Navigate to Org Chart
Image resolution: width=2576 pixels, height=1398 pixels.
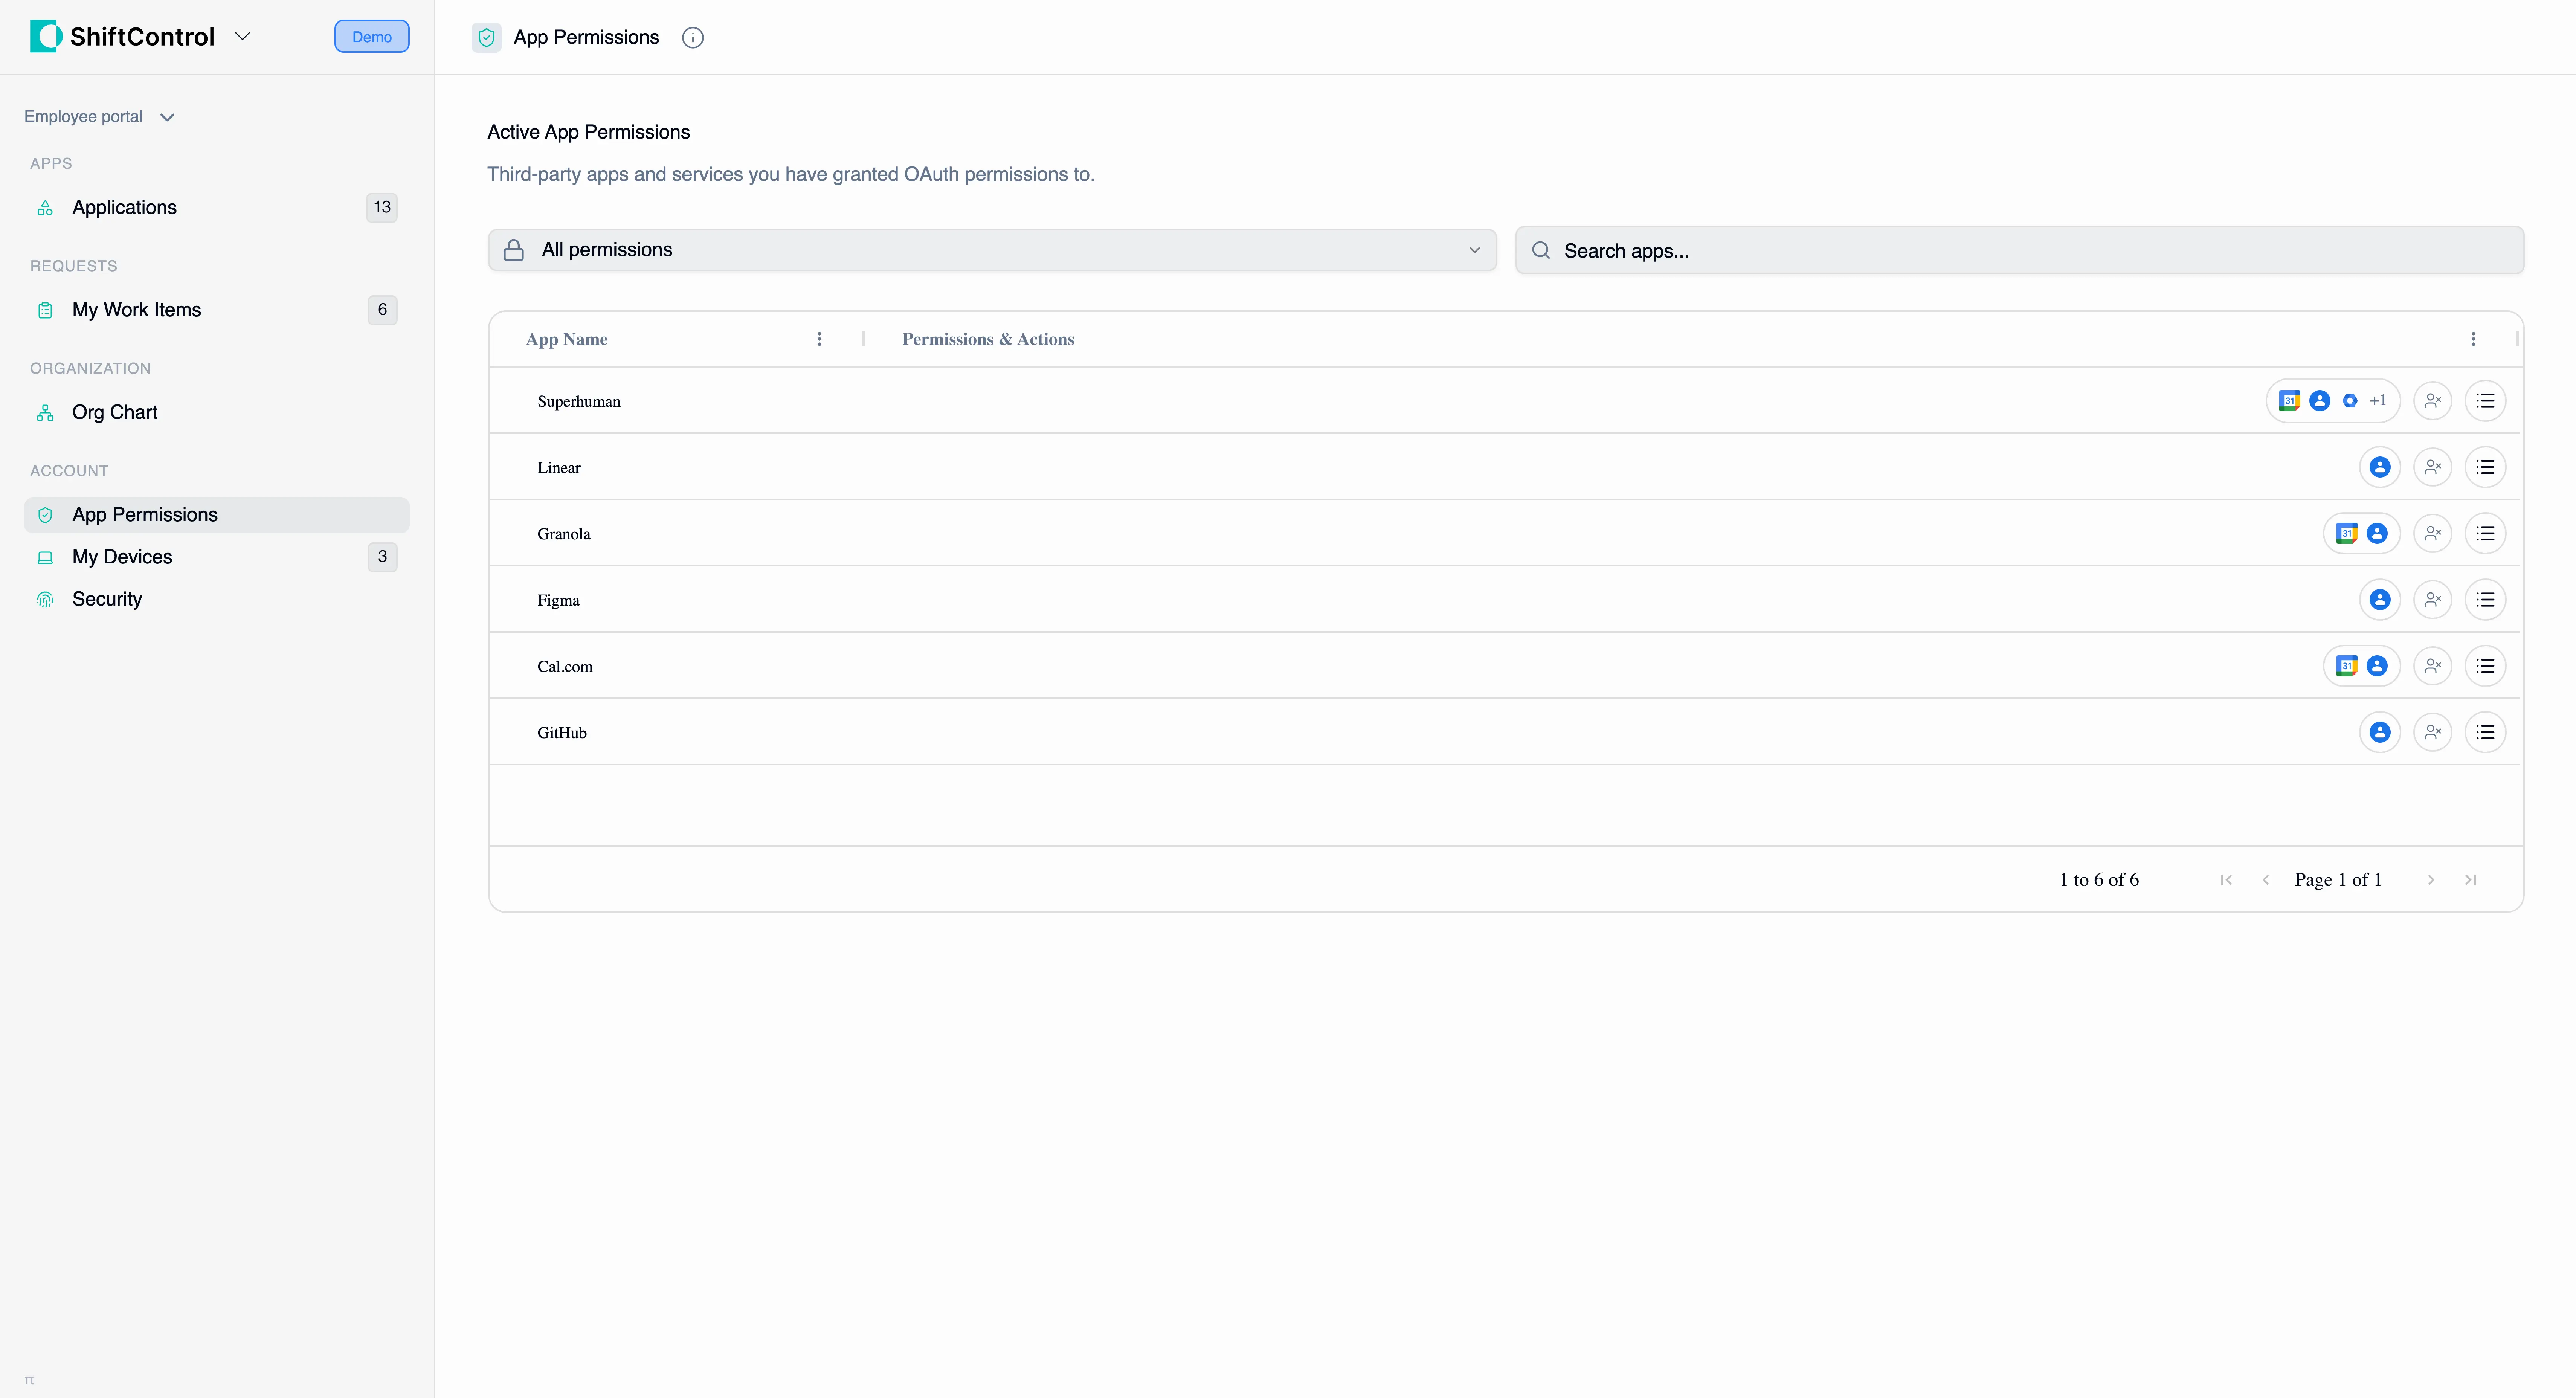click(x=216, y=412)
